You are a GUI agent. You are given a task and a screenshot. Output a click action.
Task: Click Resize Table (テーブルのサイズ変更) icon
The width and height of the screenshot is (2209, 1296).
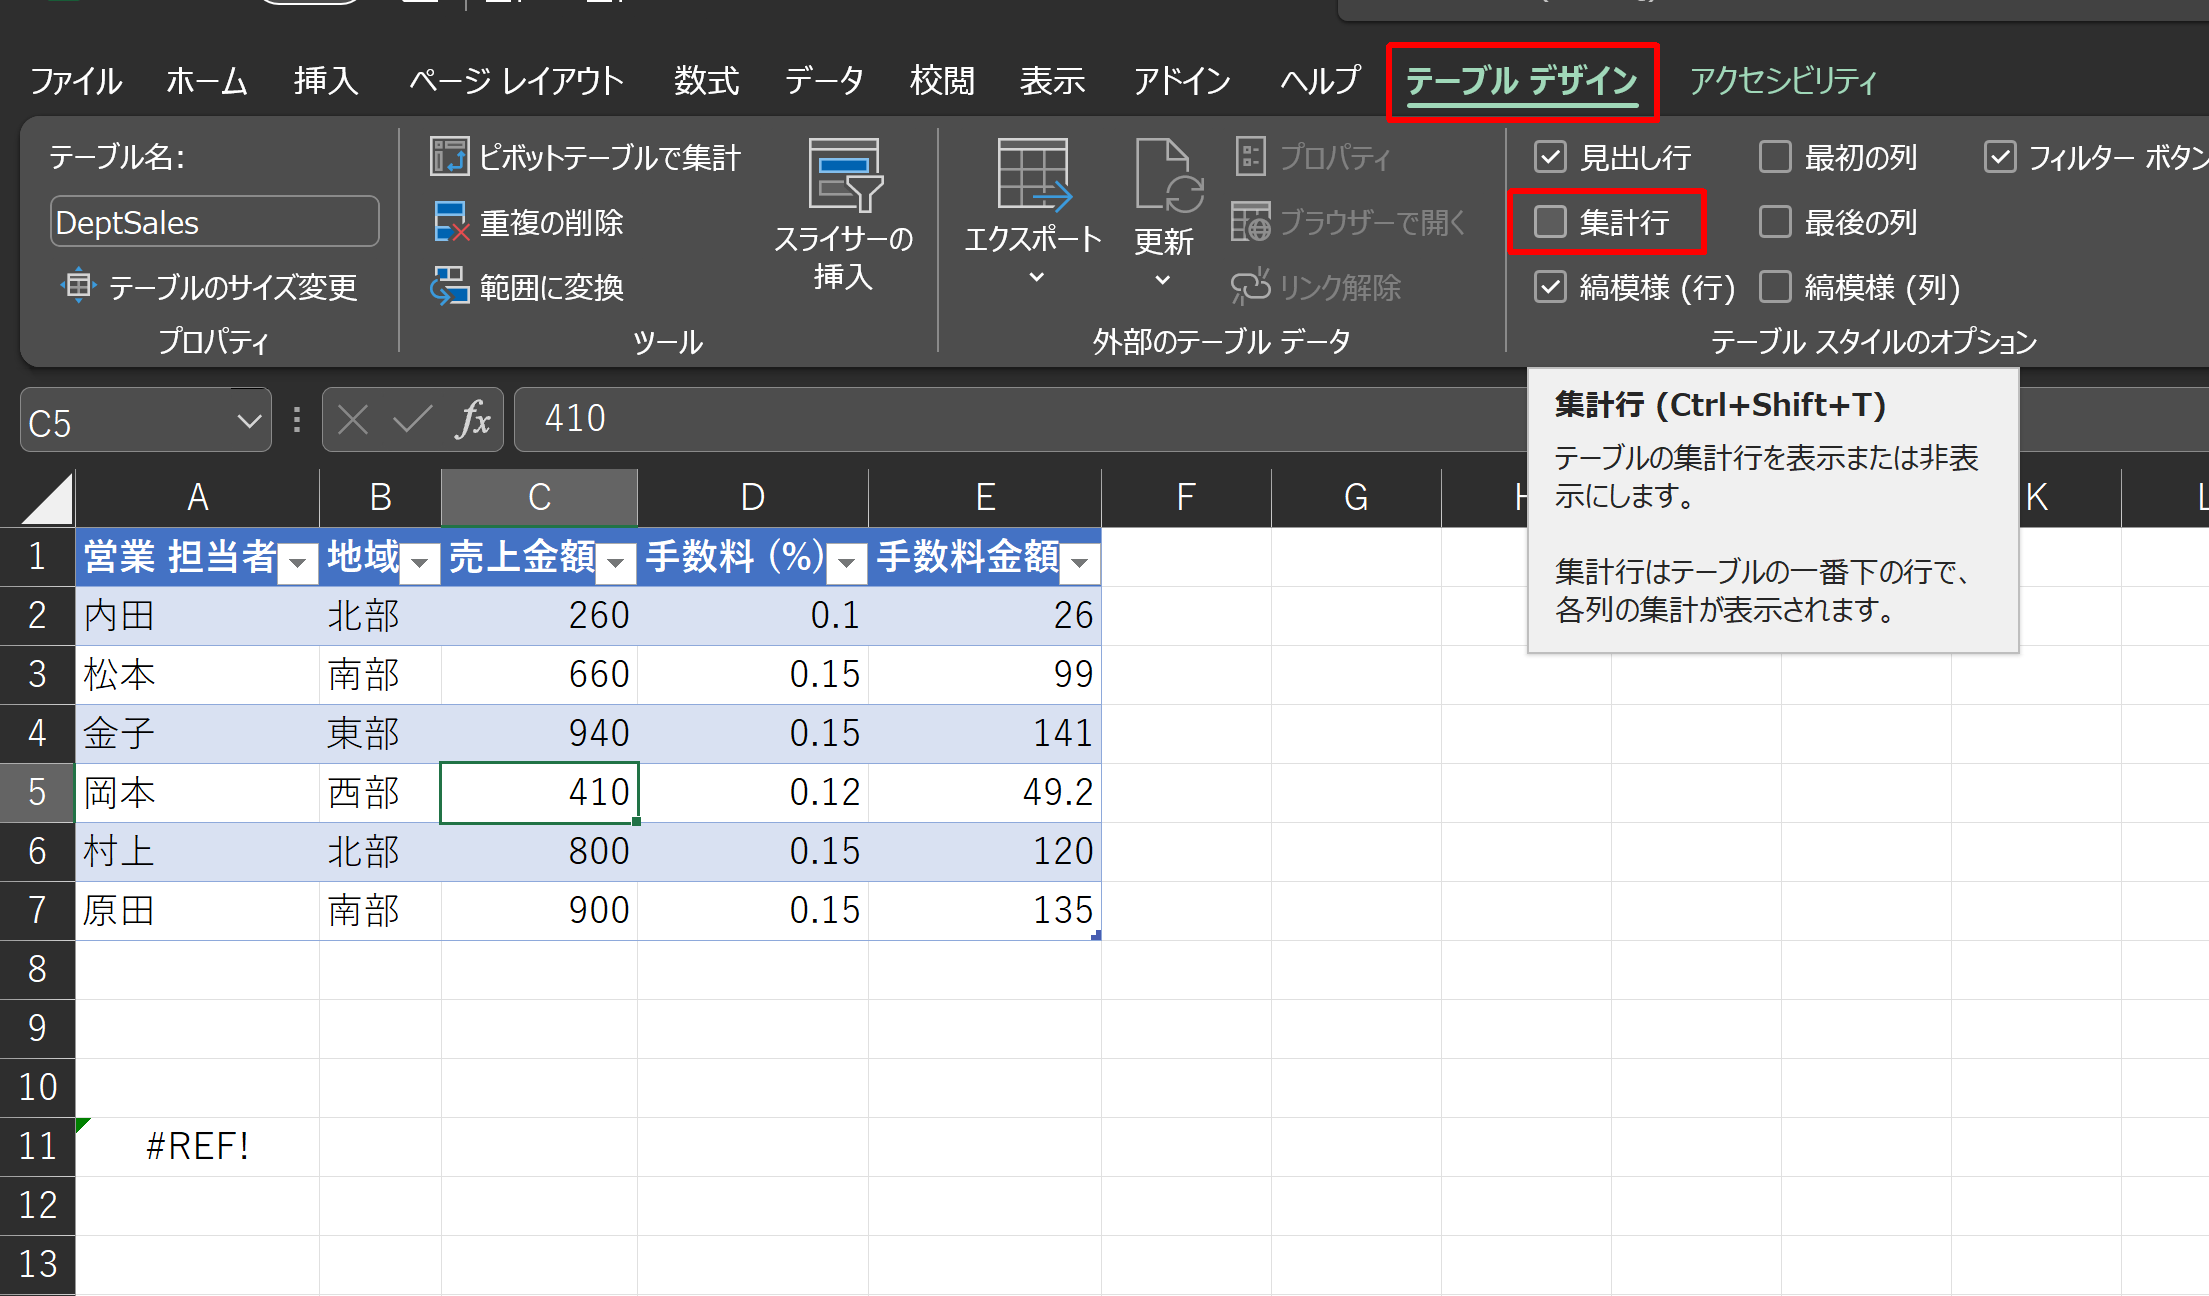78,287
